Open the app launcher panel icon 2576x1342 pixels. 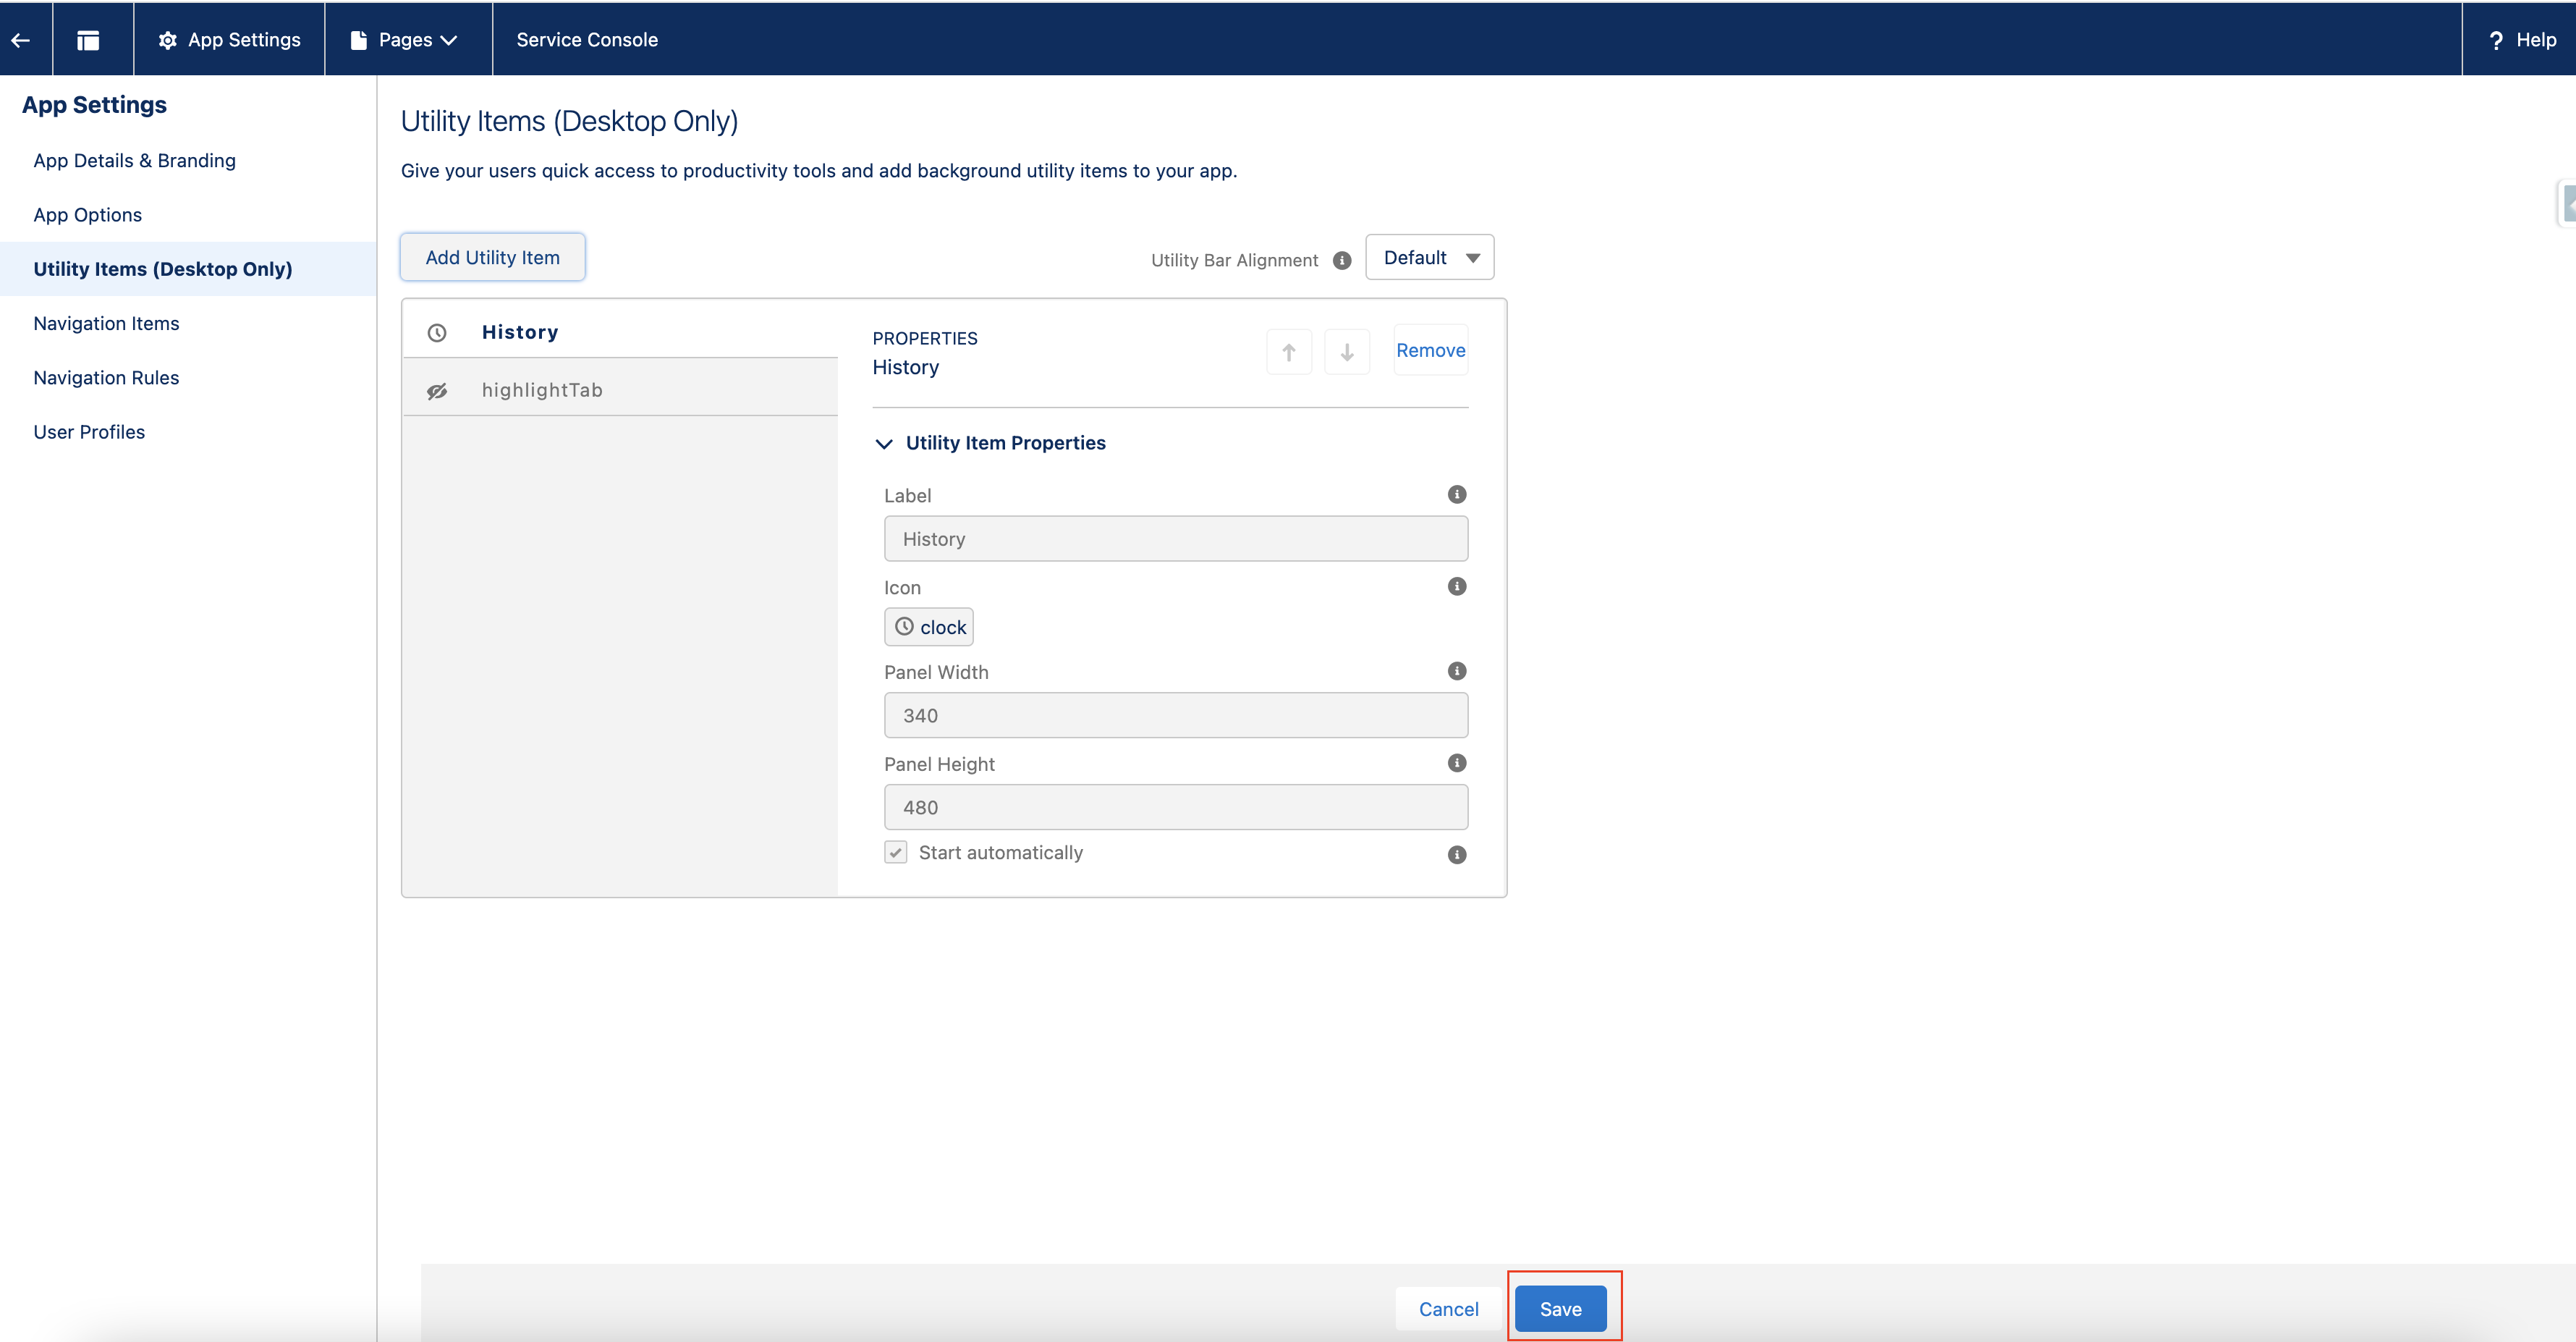pos(88,40)
